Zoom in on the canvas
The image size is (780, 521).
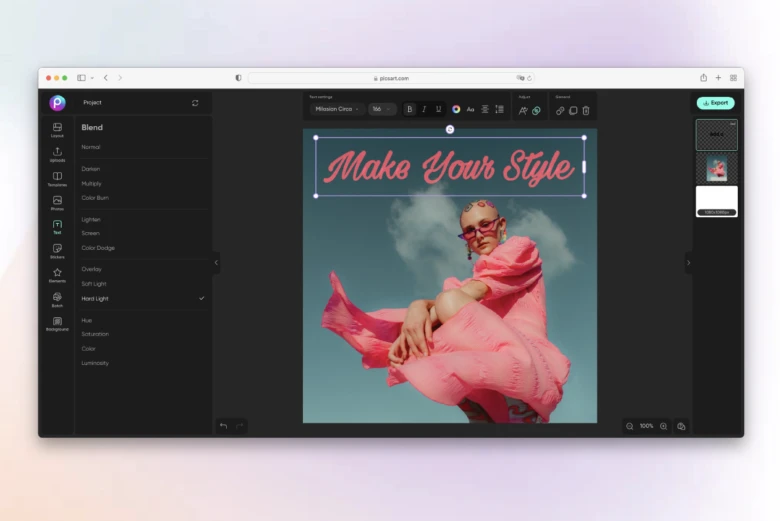click(x=664, y=426)
